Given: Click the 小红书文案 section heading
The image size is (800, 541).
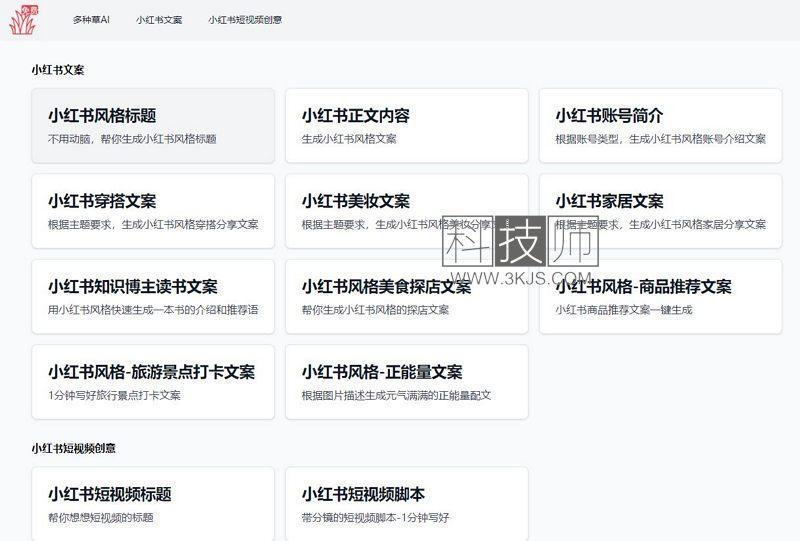Looking at the screenshot, I should [58, 70].
